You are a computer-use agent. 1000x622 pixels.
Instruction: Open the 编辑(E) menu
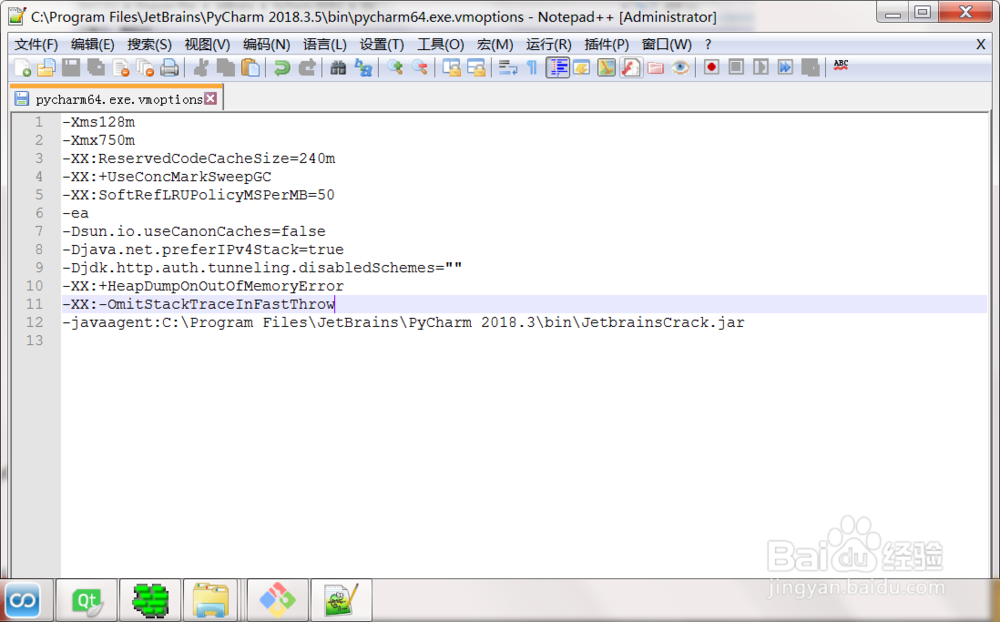click(92, 44)
